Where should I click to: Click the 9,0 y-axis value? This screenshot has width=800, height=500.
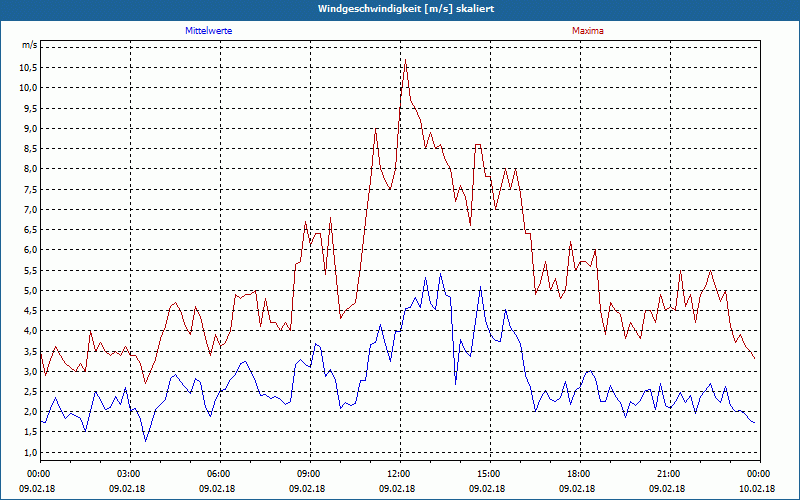click(x=30, y=129)
